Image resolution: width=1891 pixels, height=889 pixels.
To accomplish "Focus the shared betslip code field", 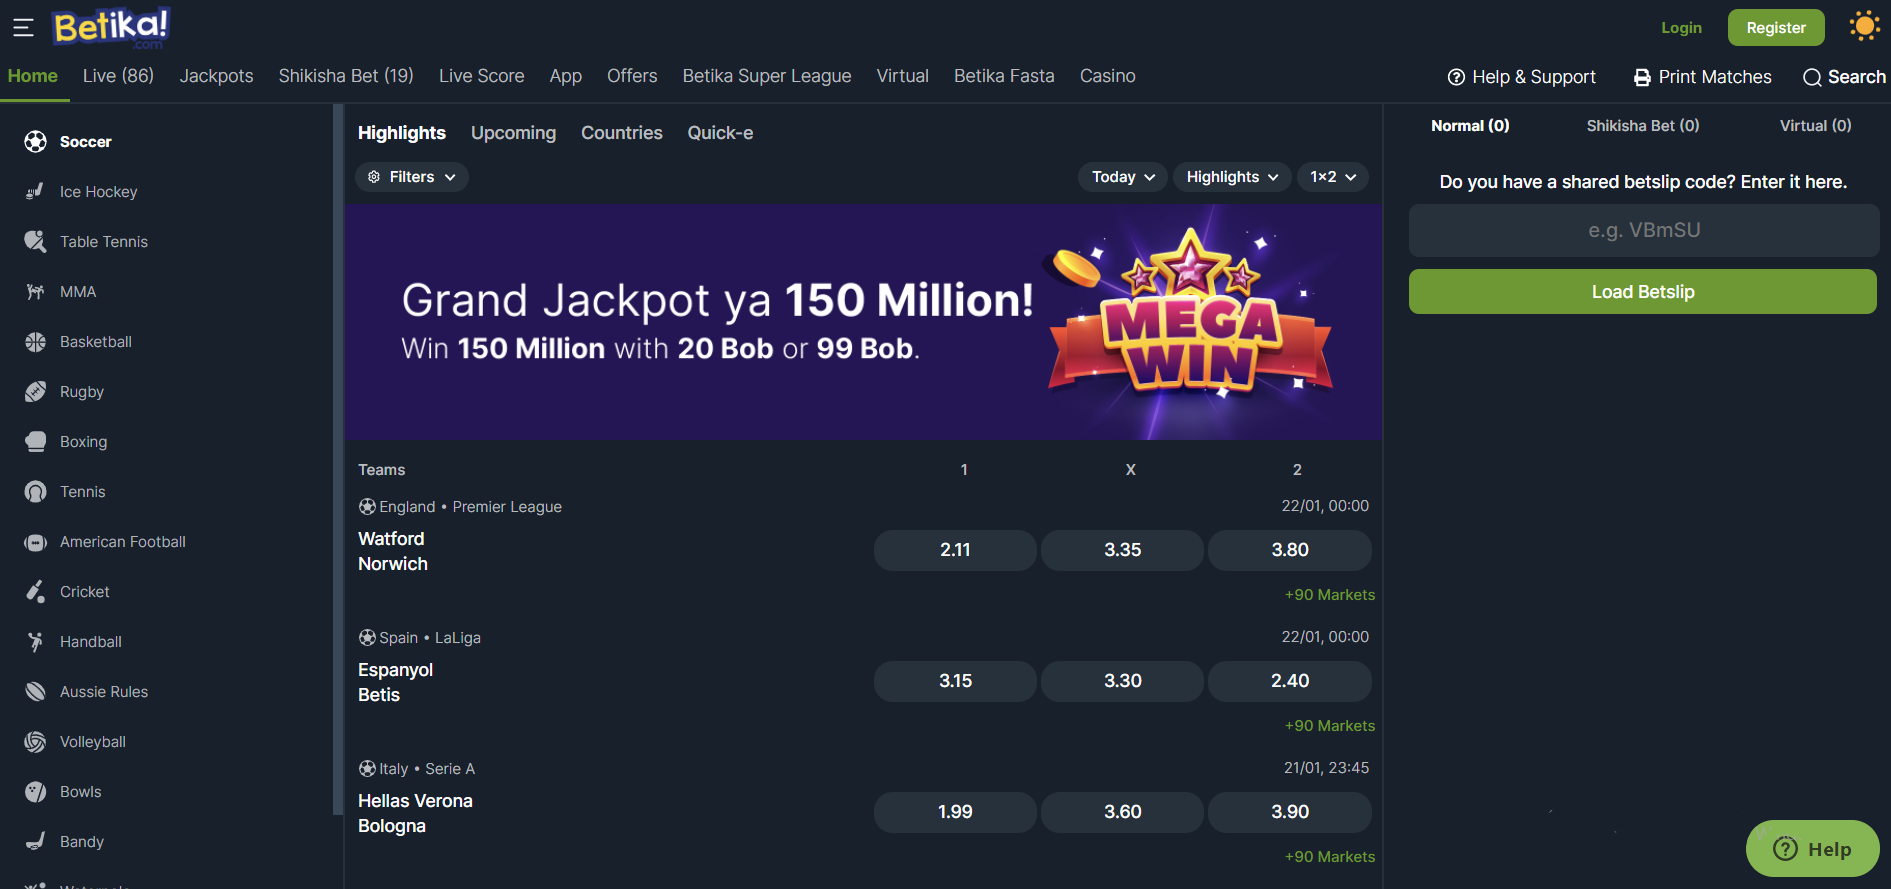I will pos(1643,231).
